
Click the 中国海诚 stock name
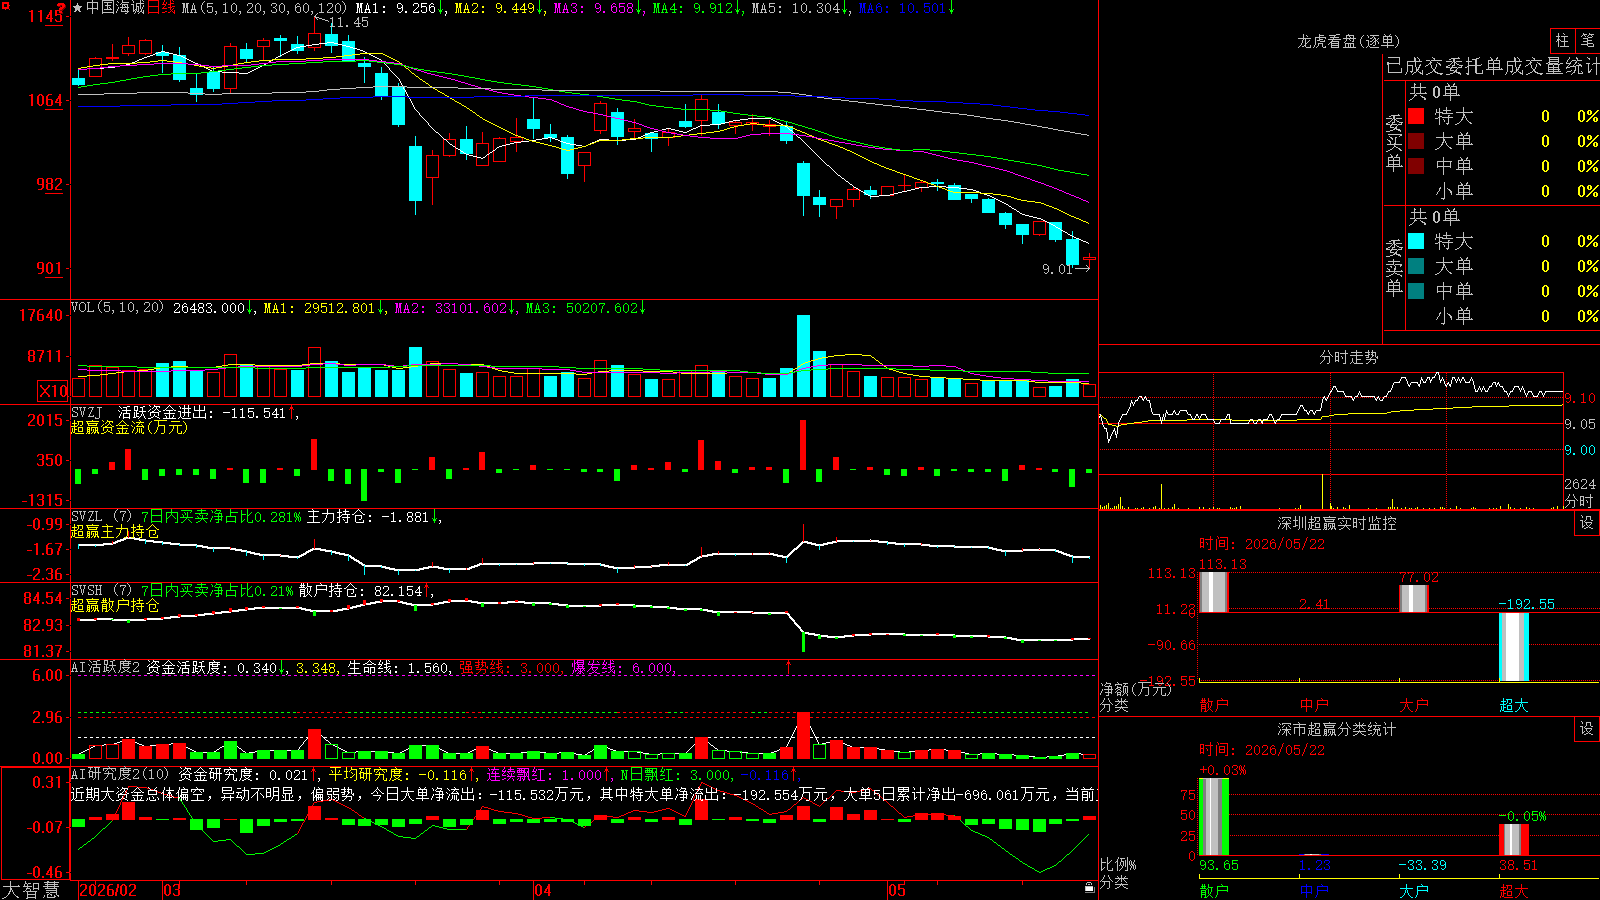(x=115, y=8)
